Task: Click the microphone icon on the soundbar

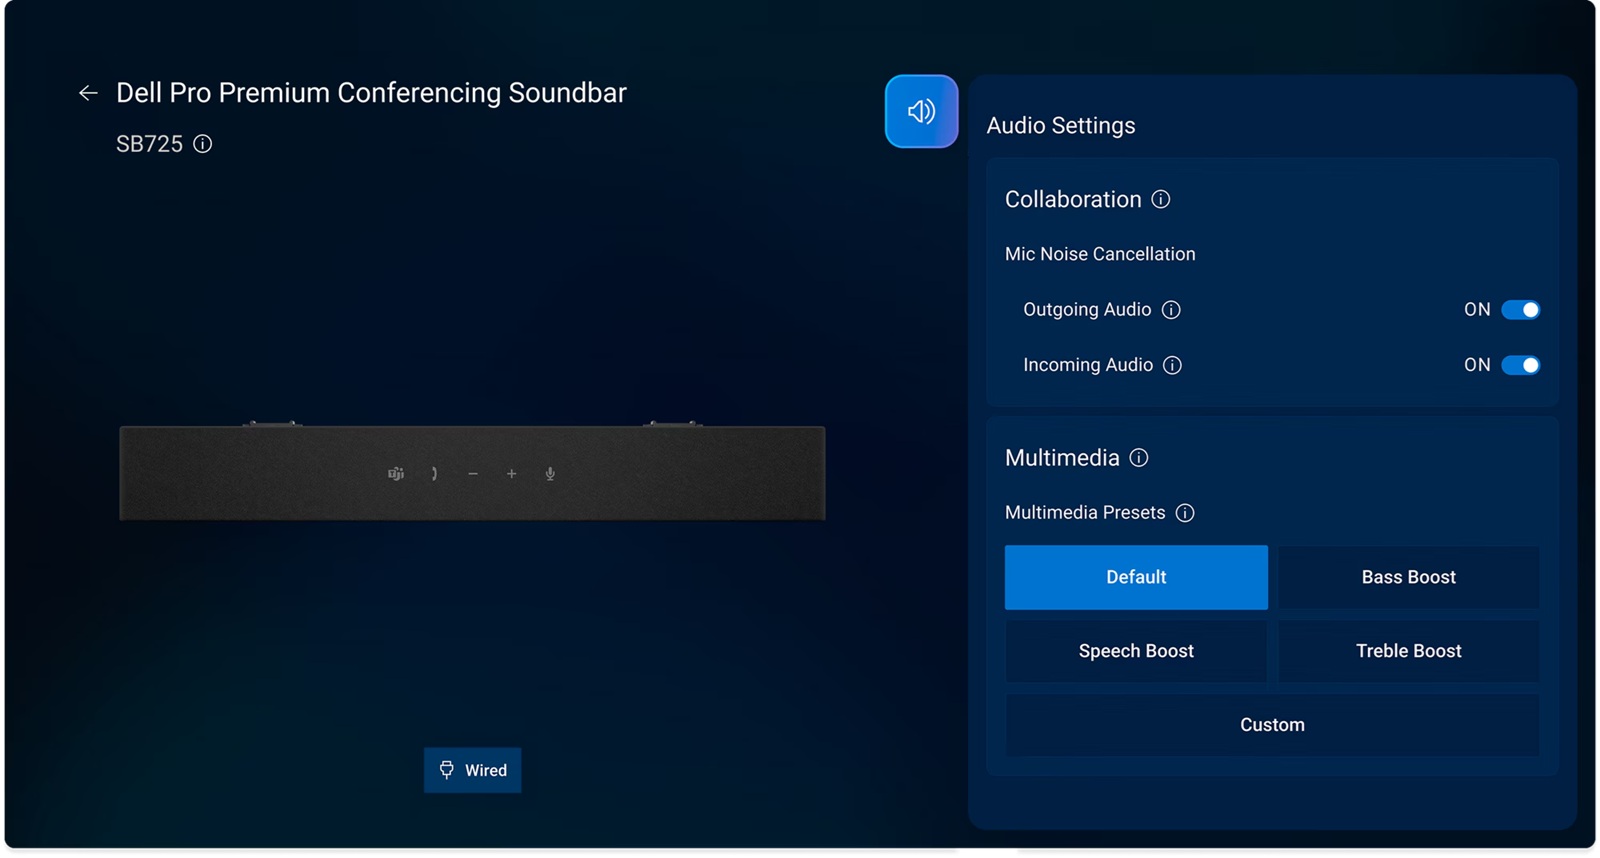Action: pos(550,474)
